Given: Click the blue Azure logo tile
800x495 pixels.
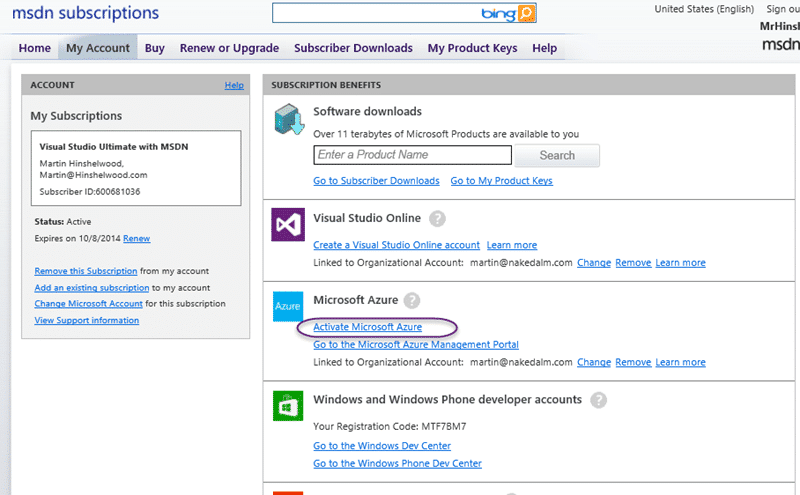Looking at the screenshot, I should click(x=288, y=306).
